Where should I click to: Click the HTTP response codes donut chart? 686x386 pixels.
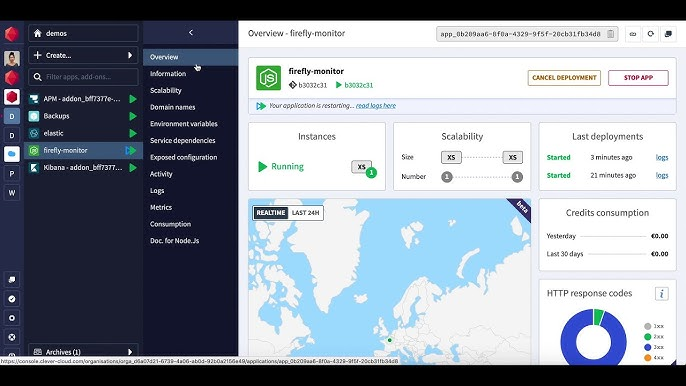coord(593,337)
